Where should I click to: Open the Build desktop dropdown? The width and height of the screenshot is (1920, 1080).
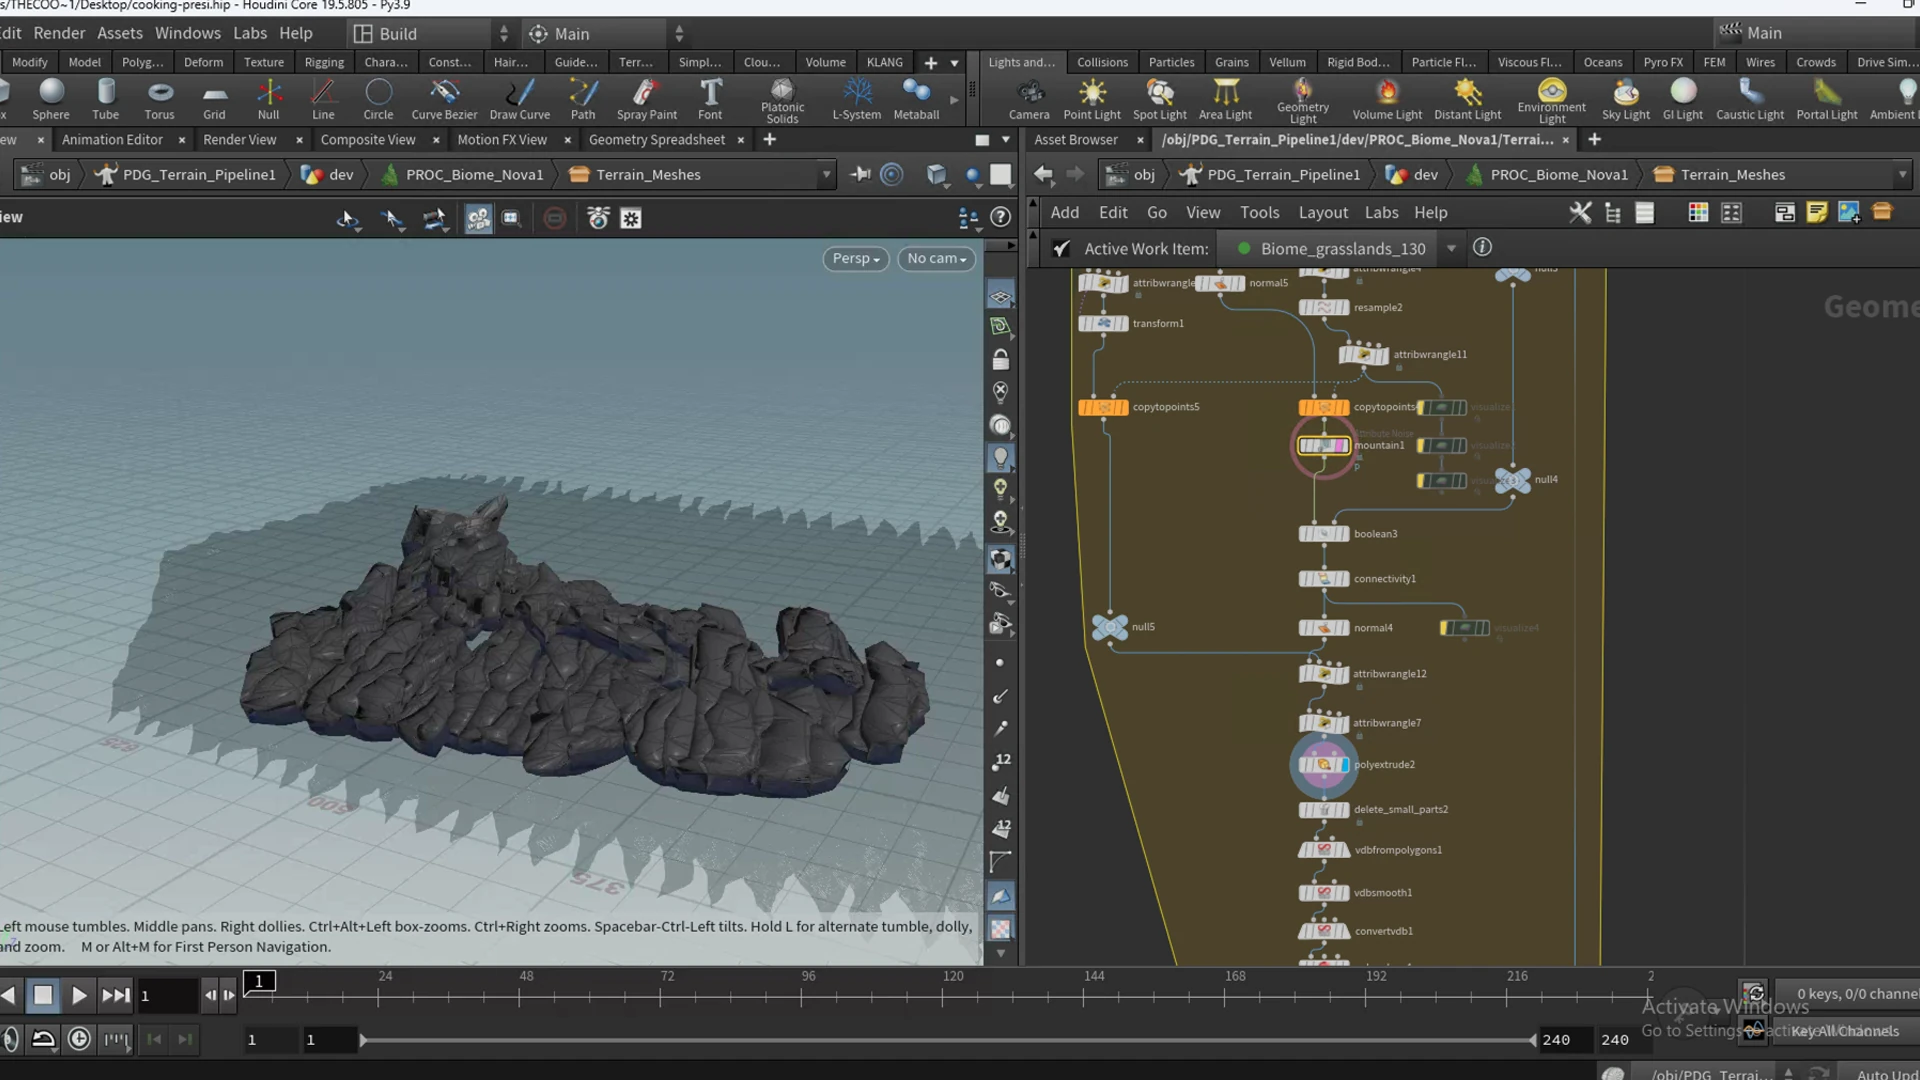pyautogui.click(x=431, y=34)
